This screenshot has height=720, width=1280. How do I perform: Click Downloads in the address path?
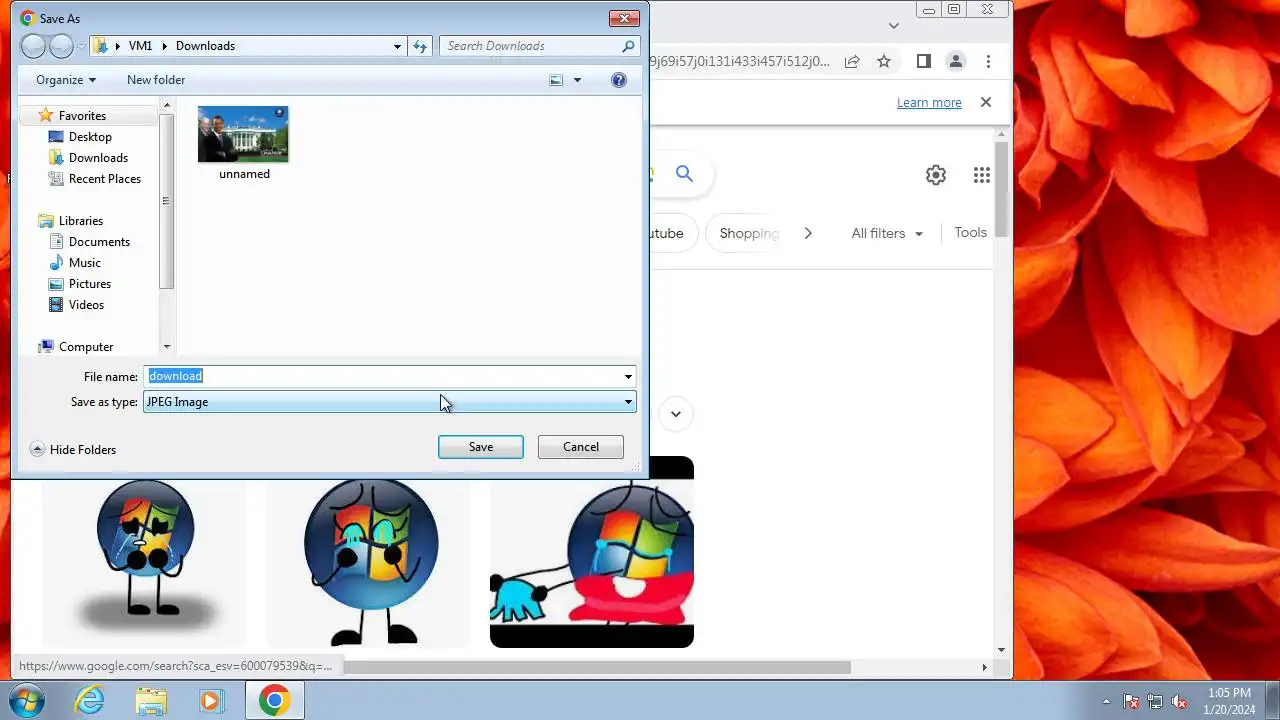(x=205, y=46)
